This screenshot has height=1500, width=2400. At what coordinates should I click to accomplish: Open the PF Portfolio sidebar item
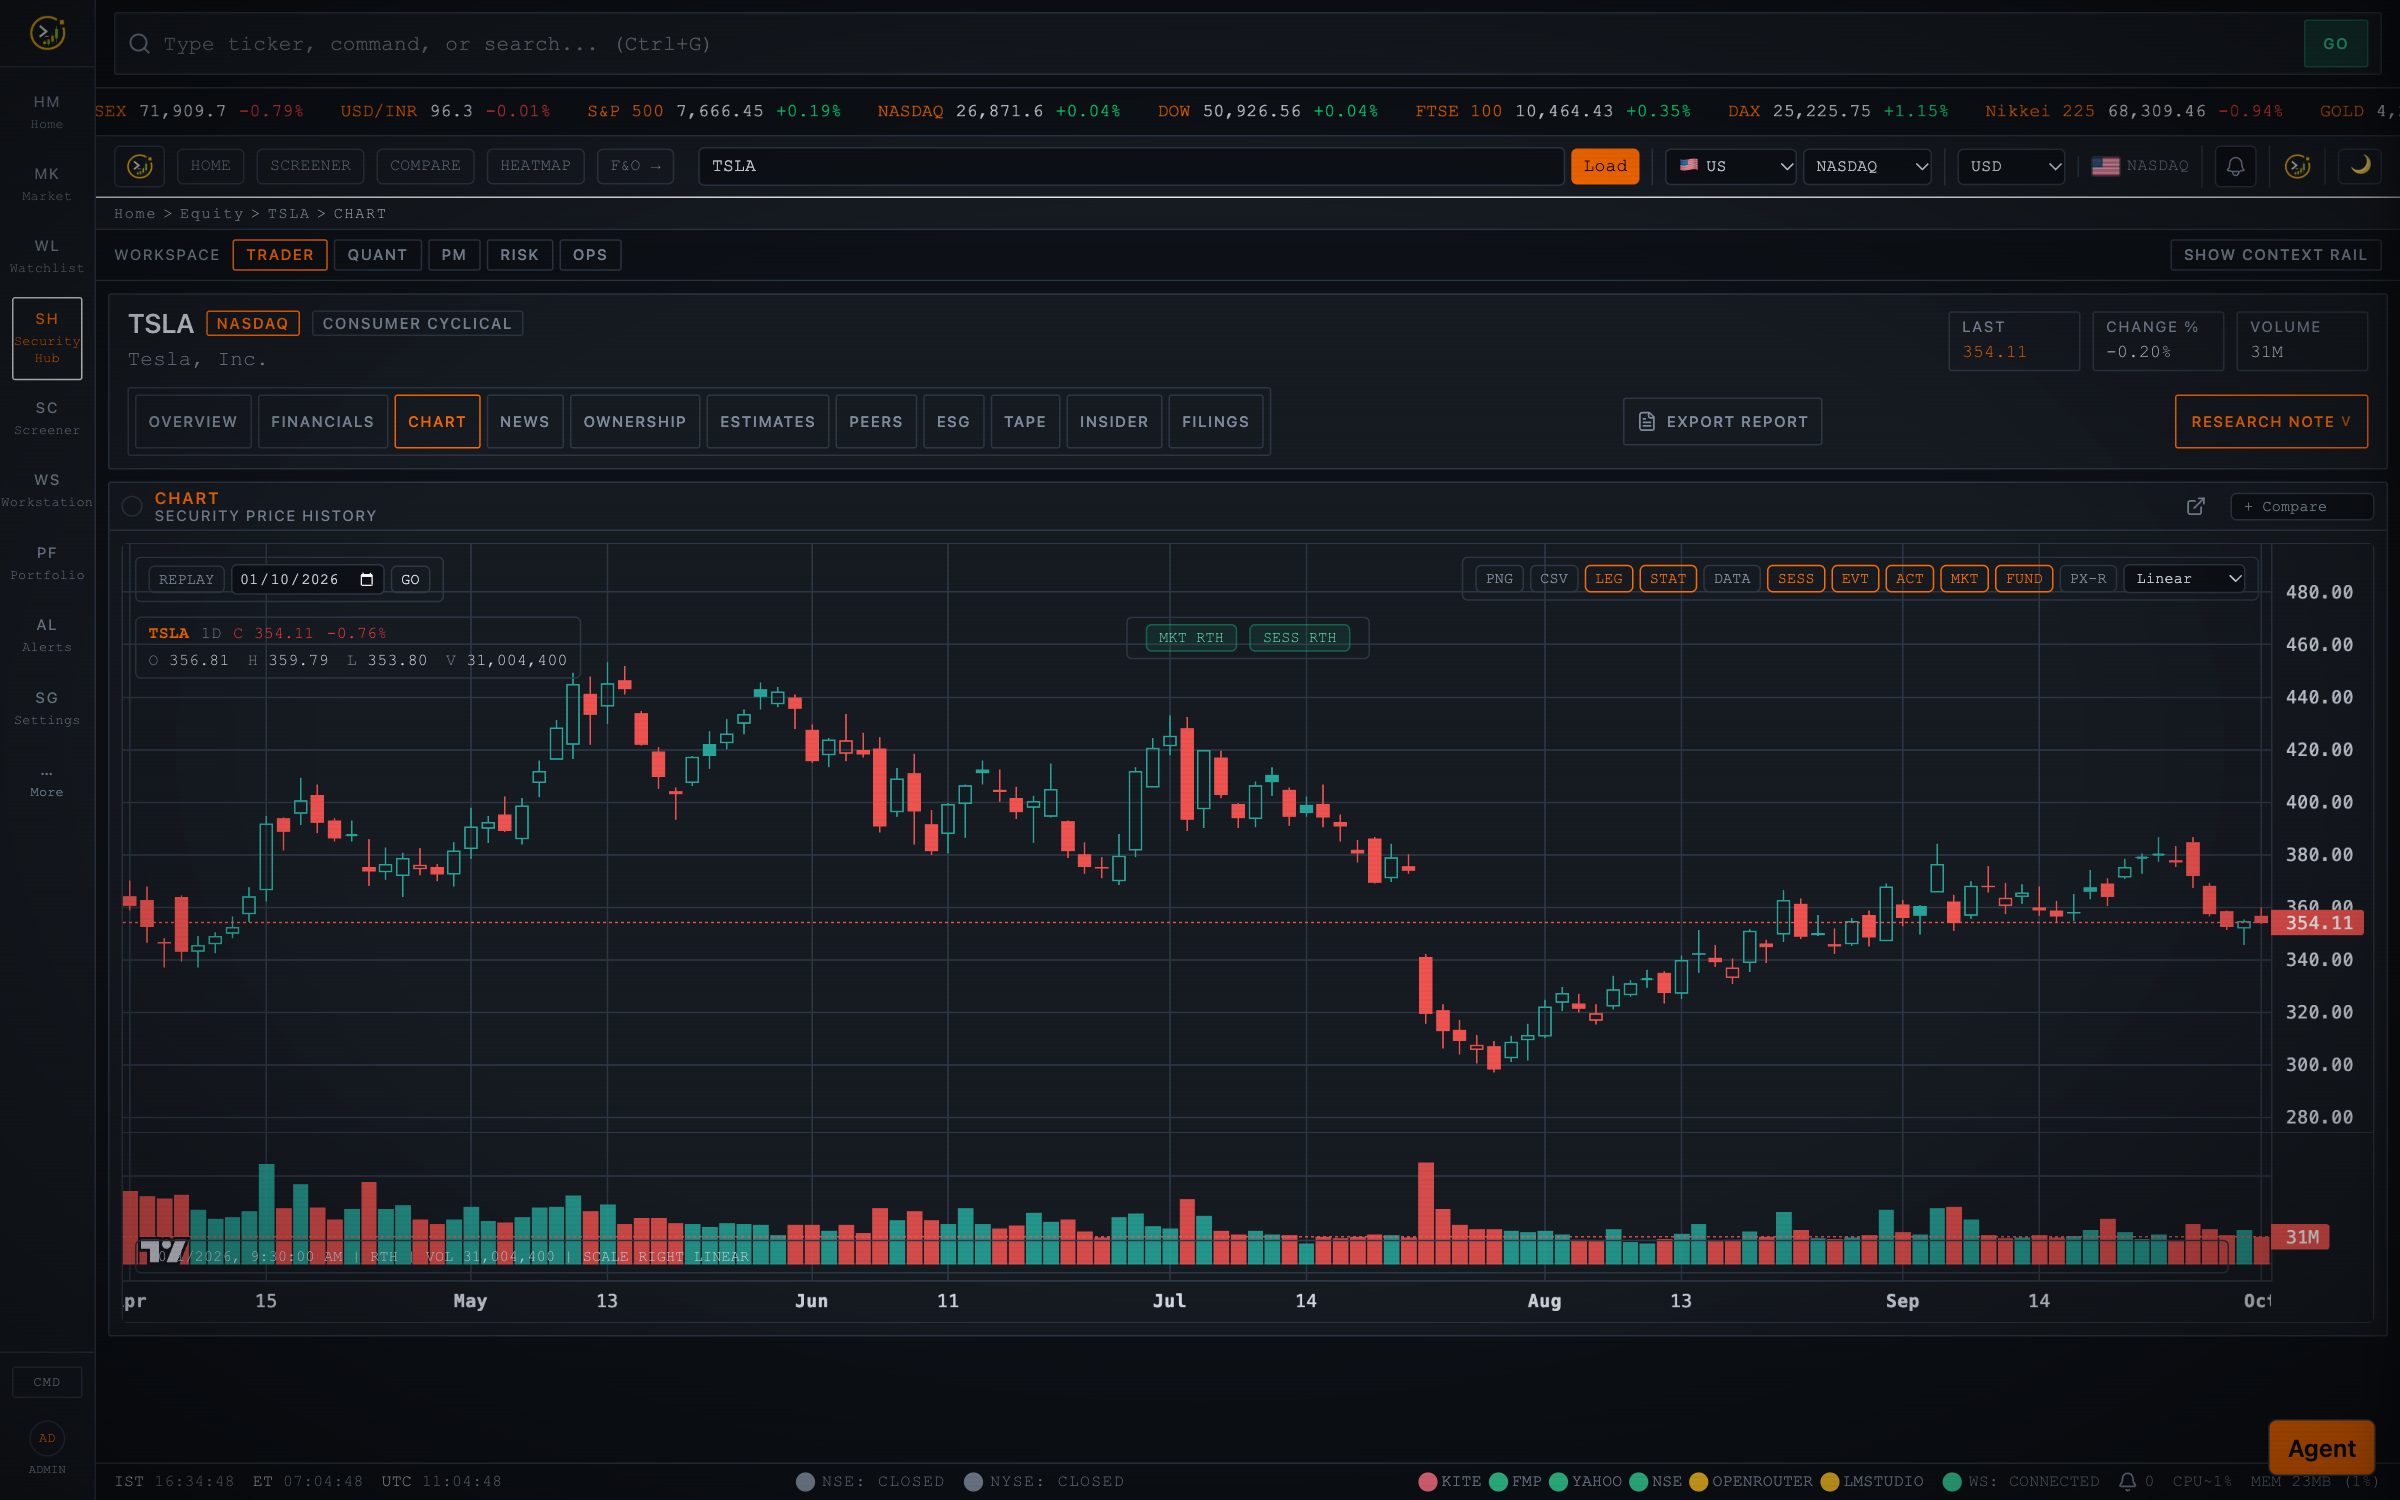point(47,563)
